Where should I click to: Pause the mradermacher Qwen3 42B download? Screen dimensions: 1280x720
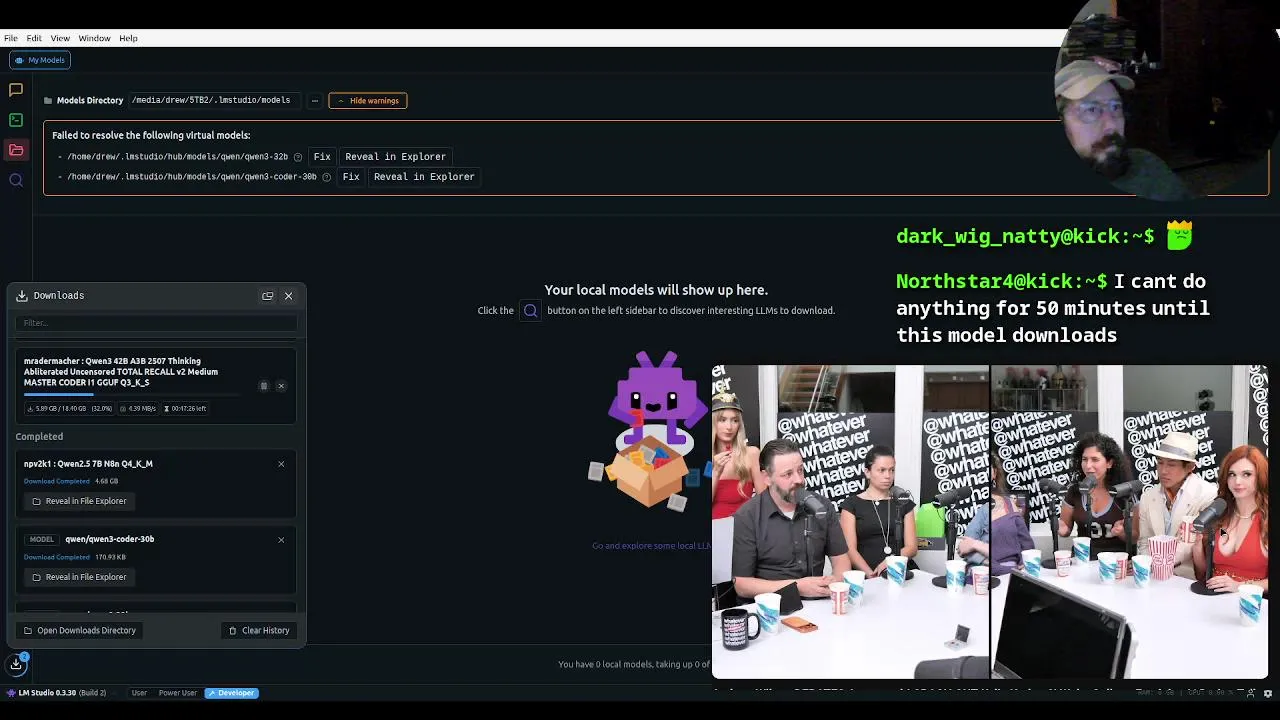pyautogui.click(x=264, y=386)
